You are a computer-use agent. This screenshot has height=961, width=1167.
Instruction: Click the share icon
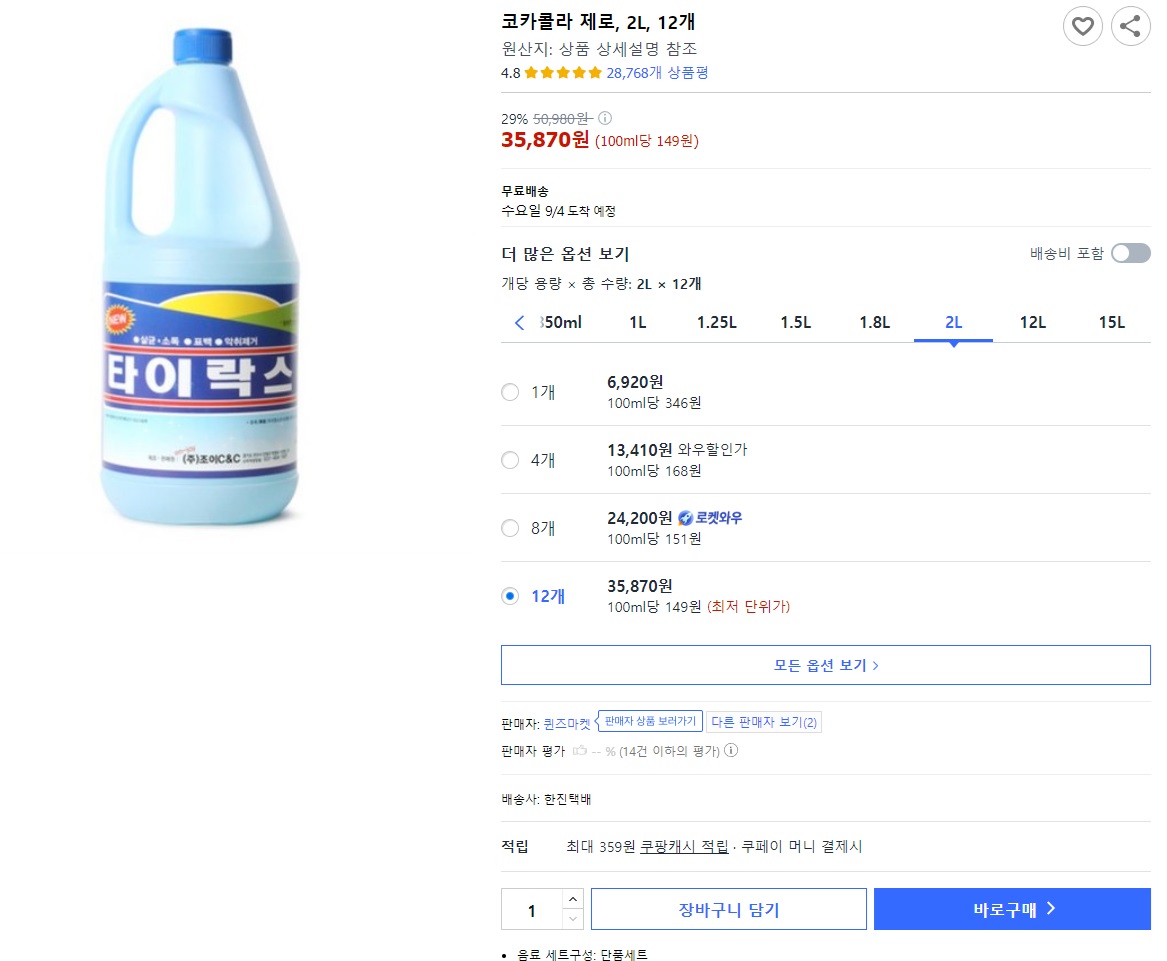pos(1130,26)
